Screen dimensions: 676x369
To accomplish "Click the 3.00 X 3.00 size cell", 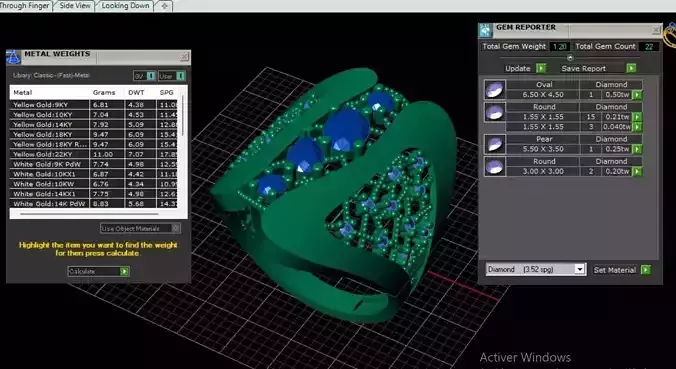I will (x=543, y=171).
